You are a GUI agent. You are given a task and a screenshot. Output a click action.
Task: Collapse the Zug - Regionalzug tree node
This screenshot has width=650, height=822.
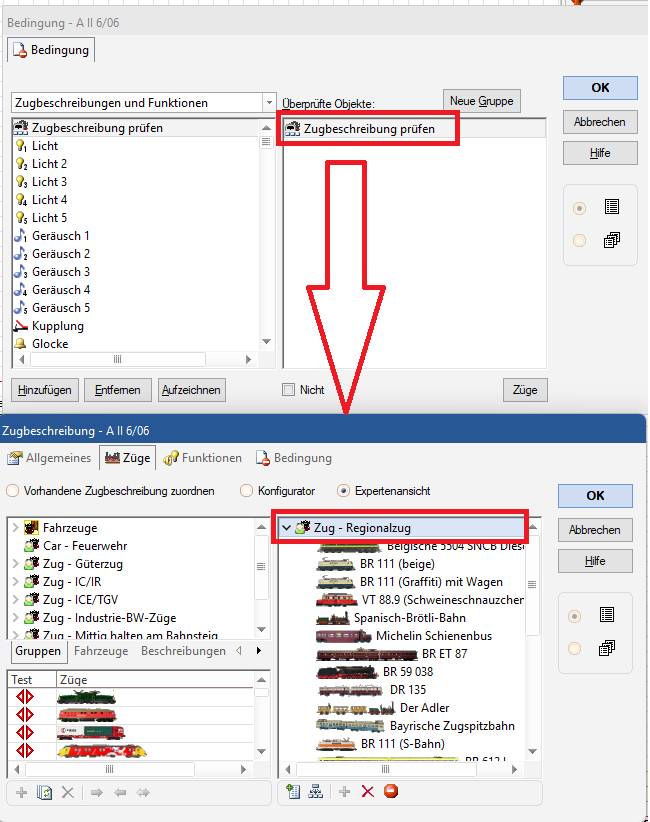pos(287,528)
